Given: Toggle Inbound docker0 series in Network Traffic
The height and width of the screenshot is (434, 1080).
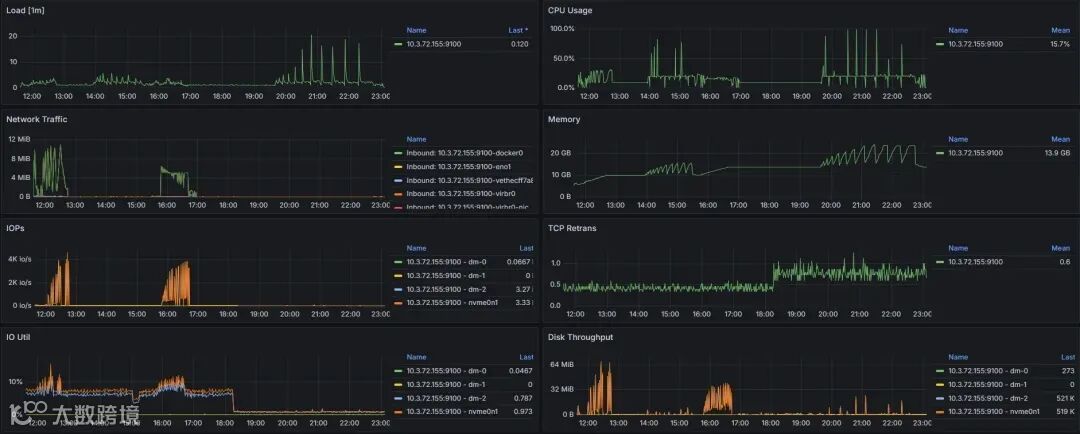Looking at the screenshot, I should click(x=465, y=152).
